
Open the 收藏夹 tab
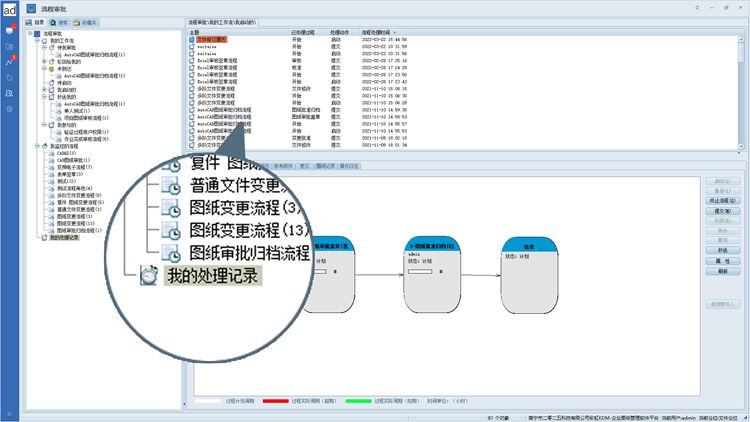(88, 21)
